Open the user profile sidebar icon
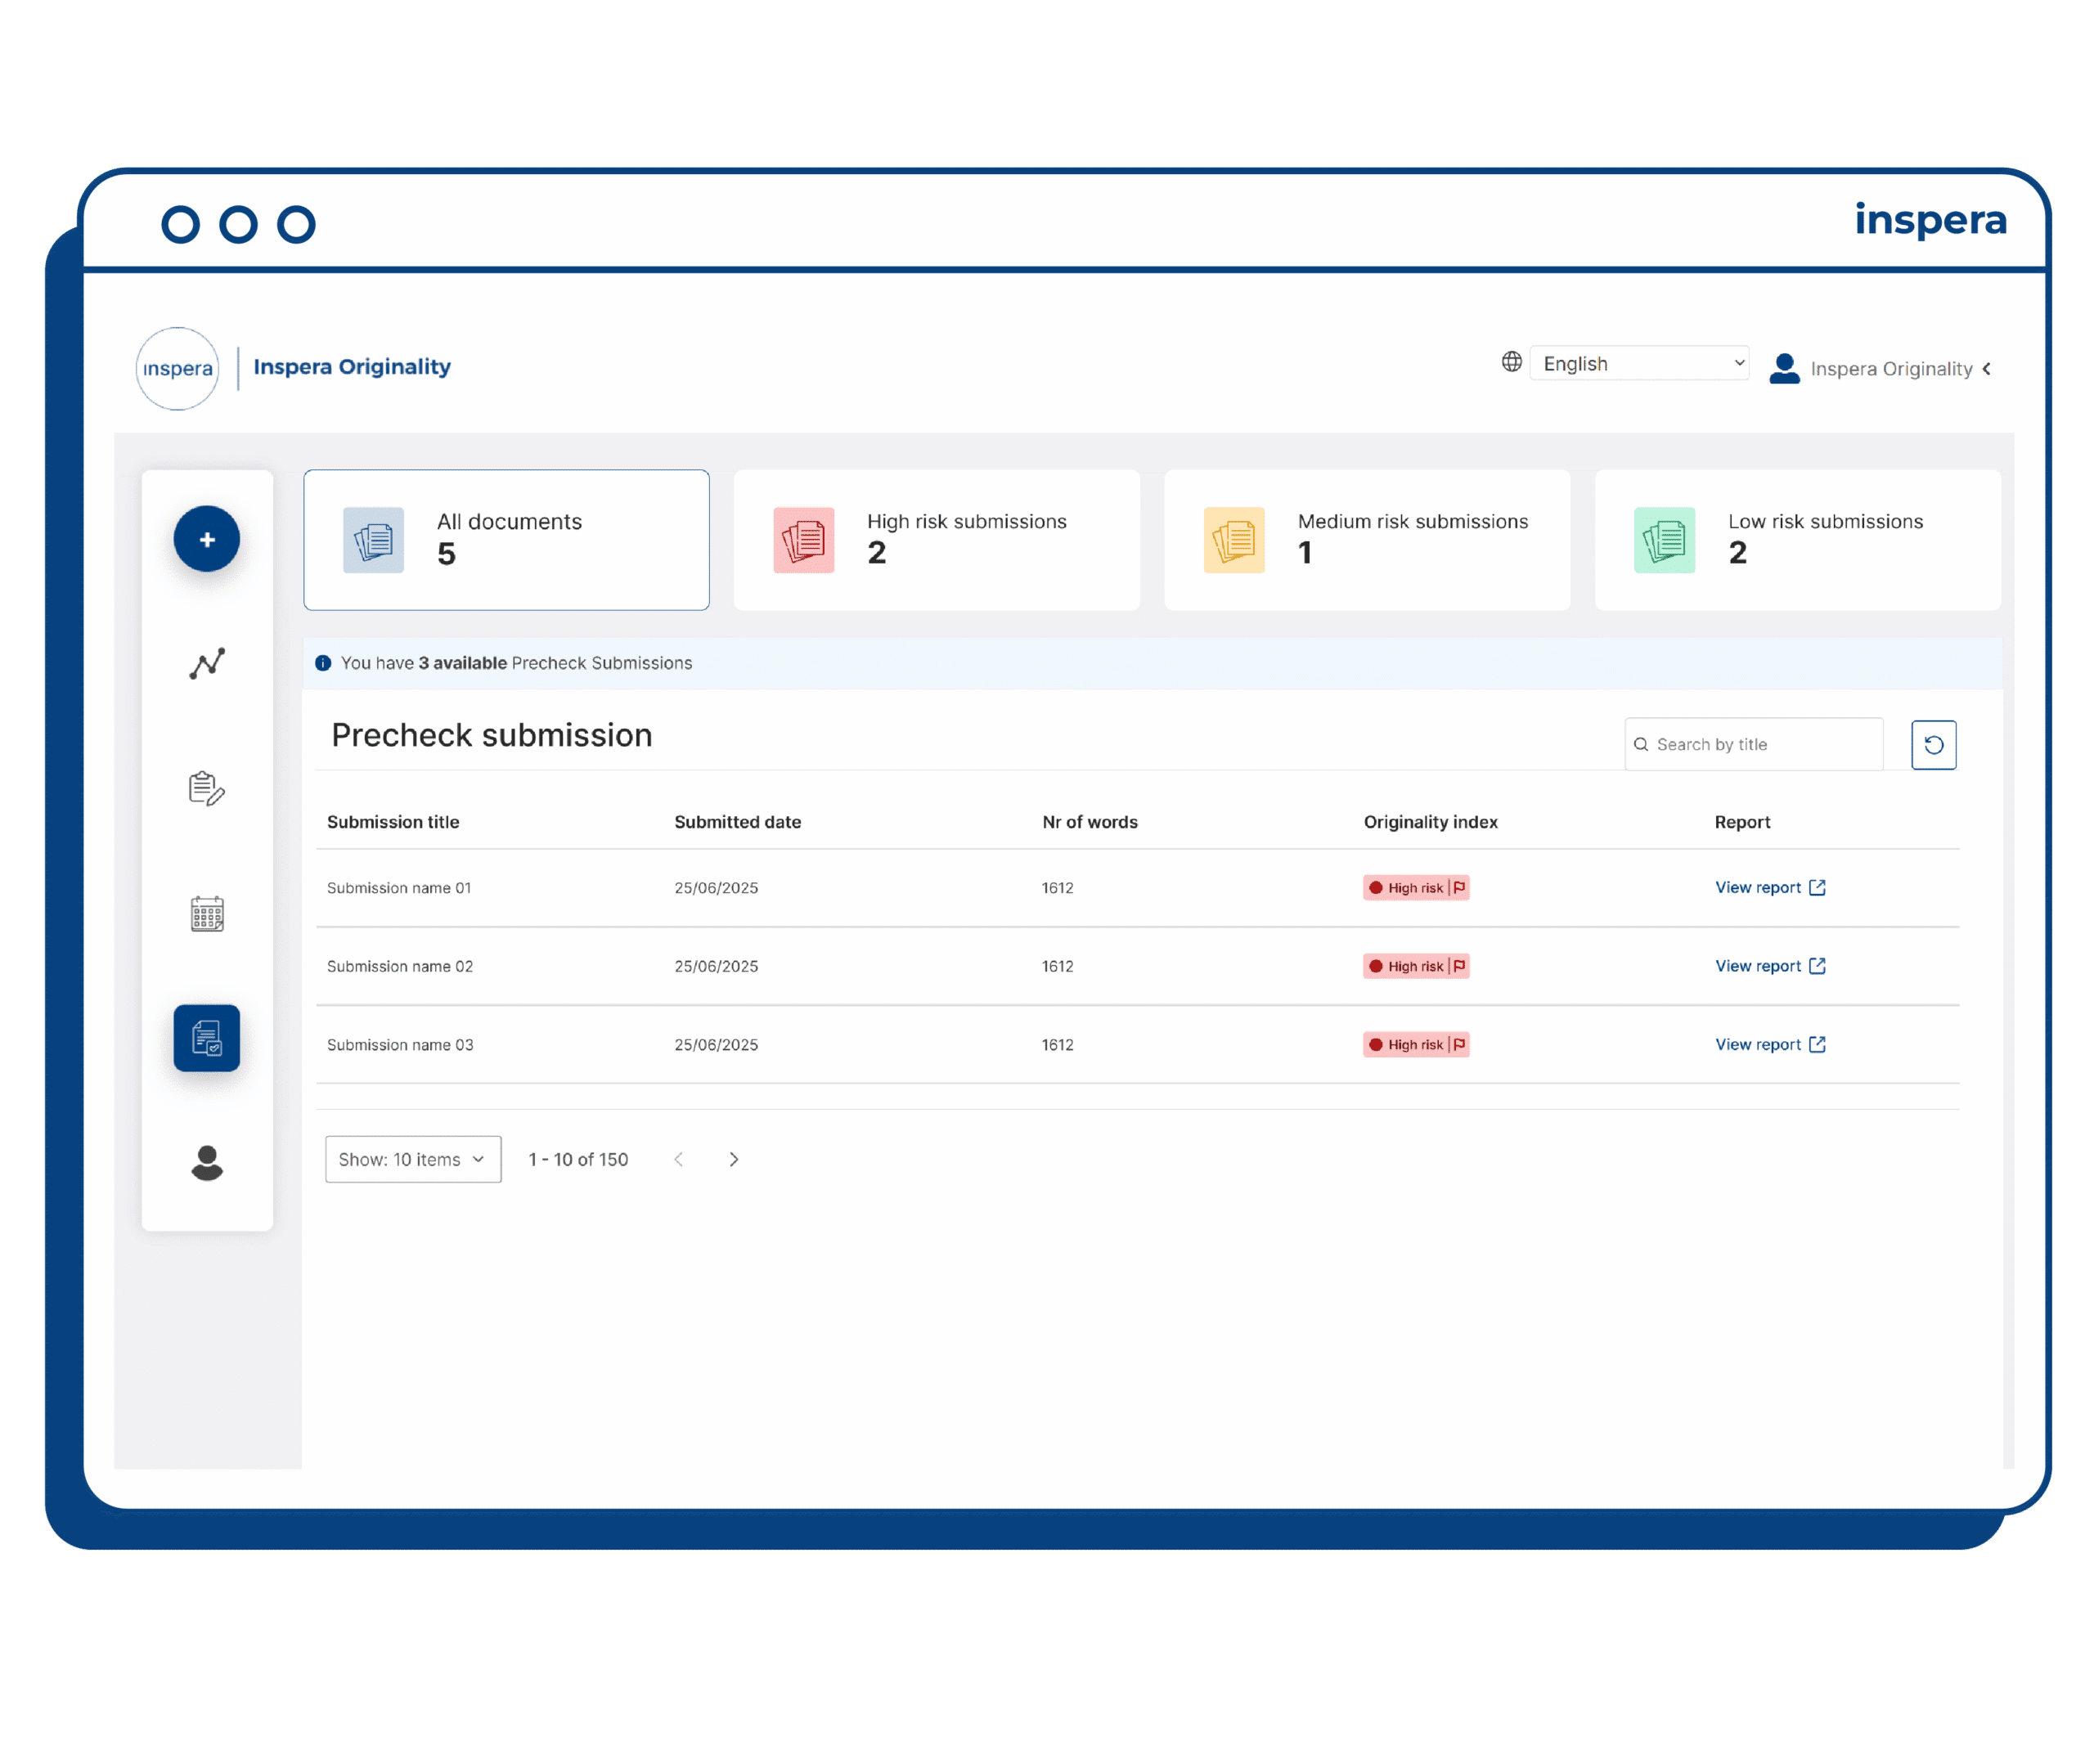The width and height of the screenshot is (2094, 1764). coord(207,1163)
